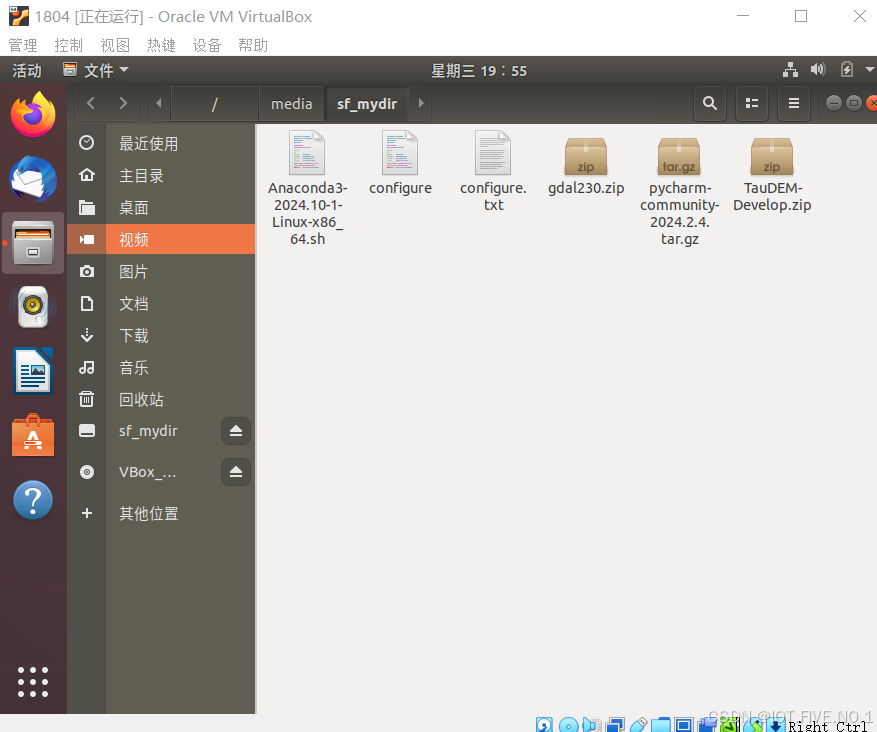
Task: Open 下载 downloads in sidebar
Action: coord(161,336)
